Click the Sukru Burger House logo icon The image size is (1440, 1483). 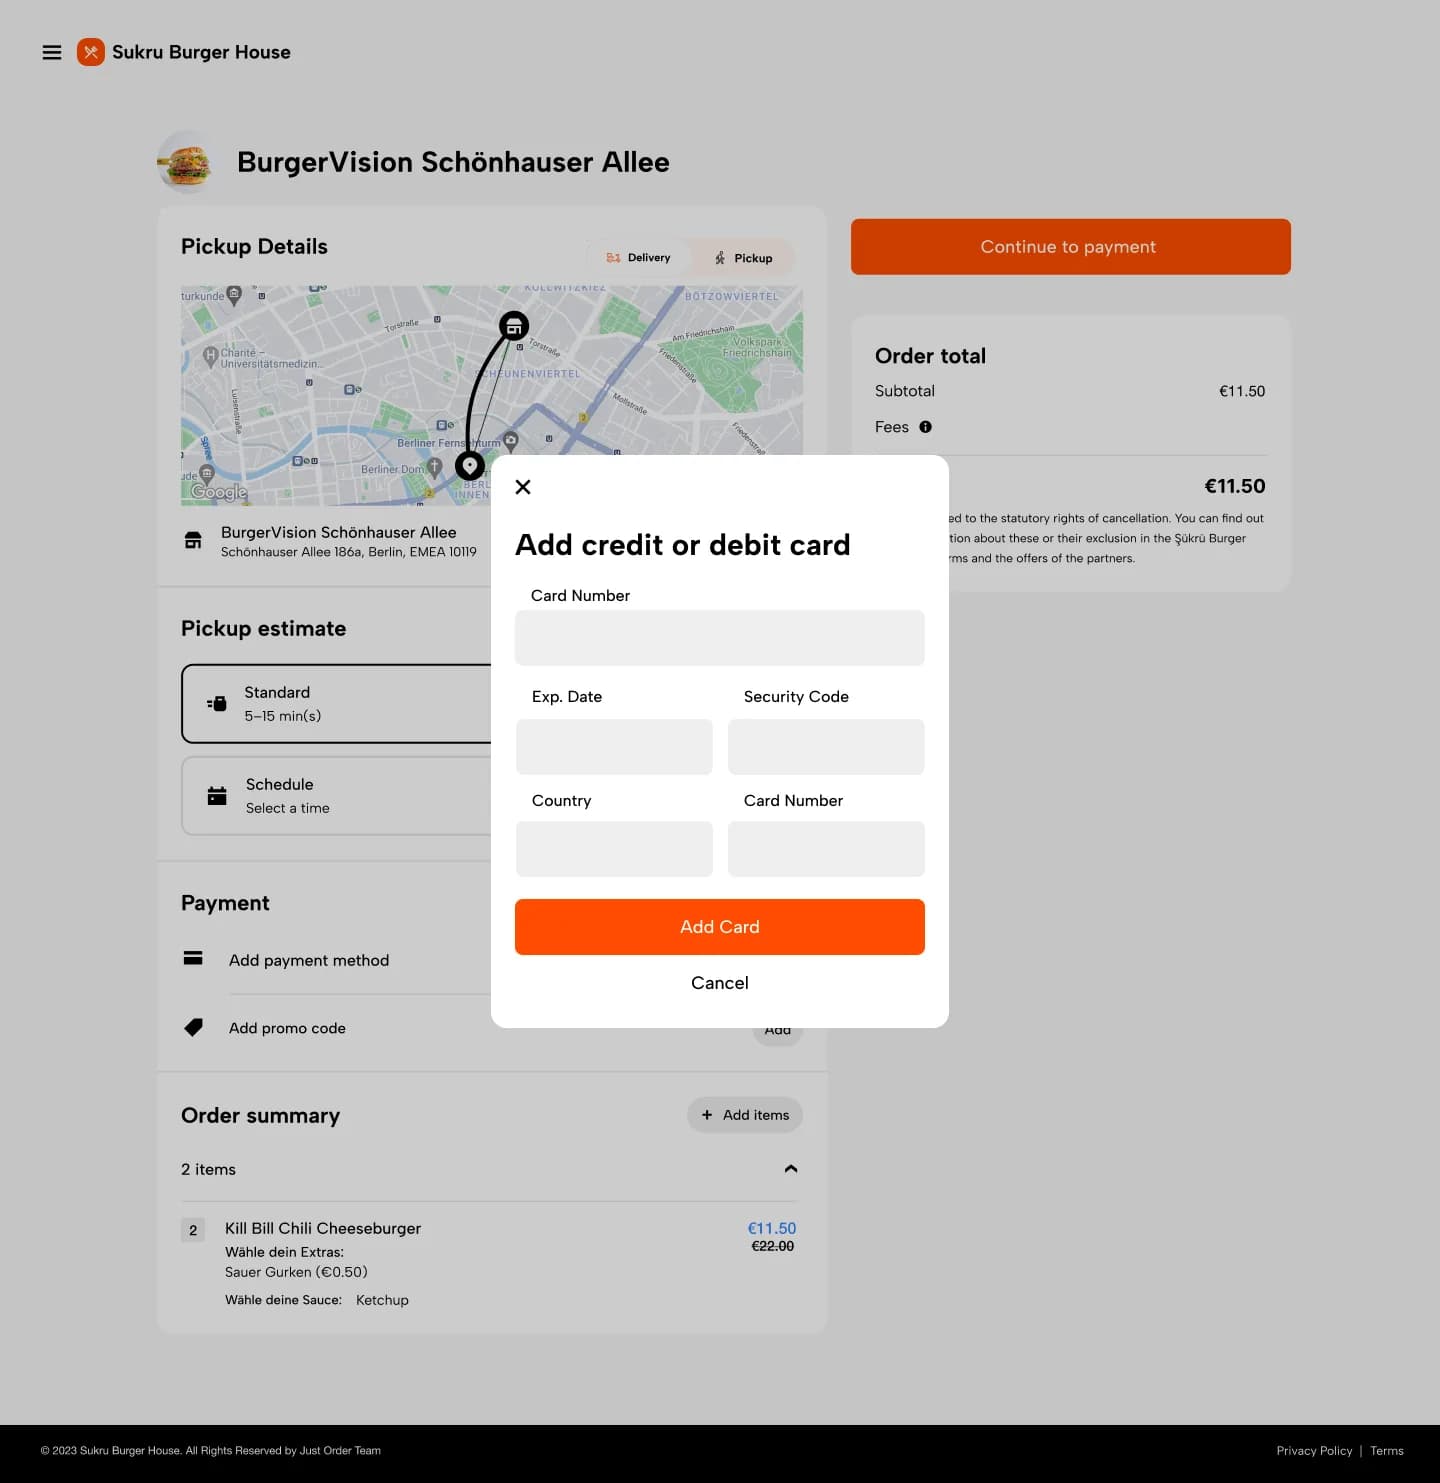pos(91,52)
